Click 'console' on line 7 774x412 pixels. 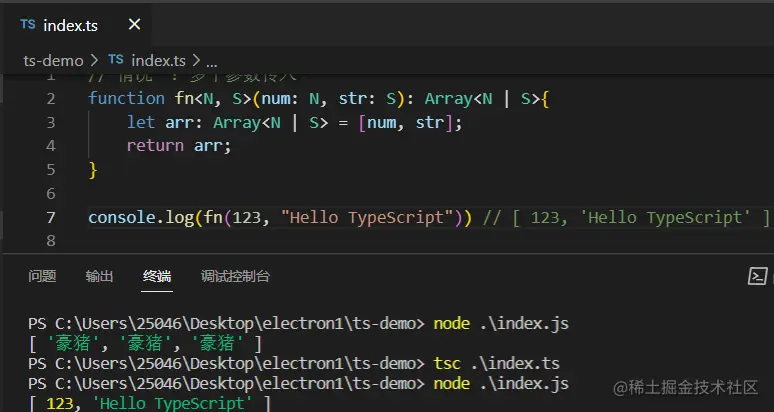[122, 217]
